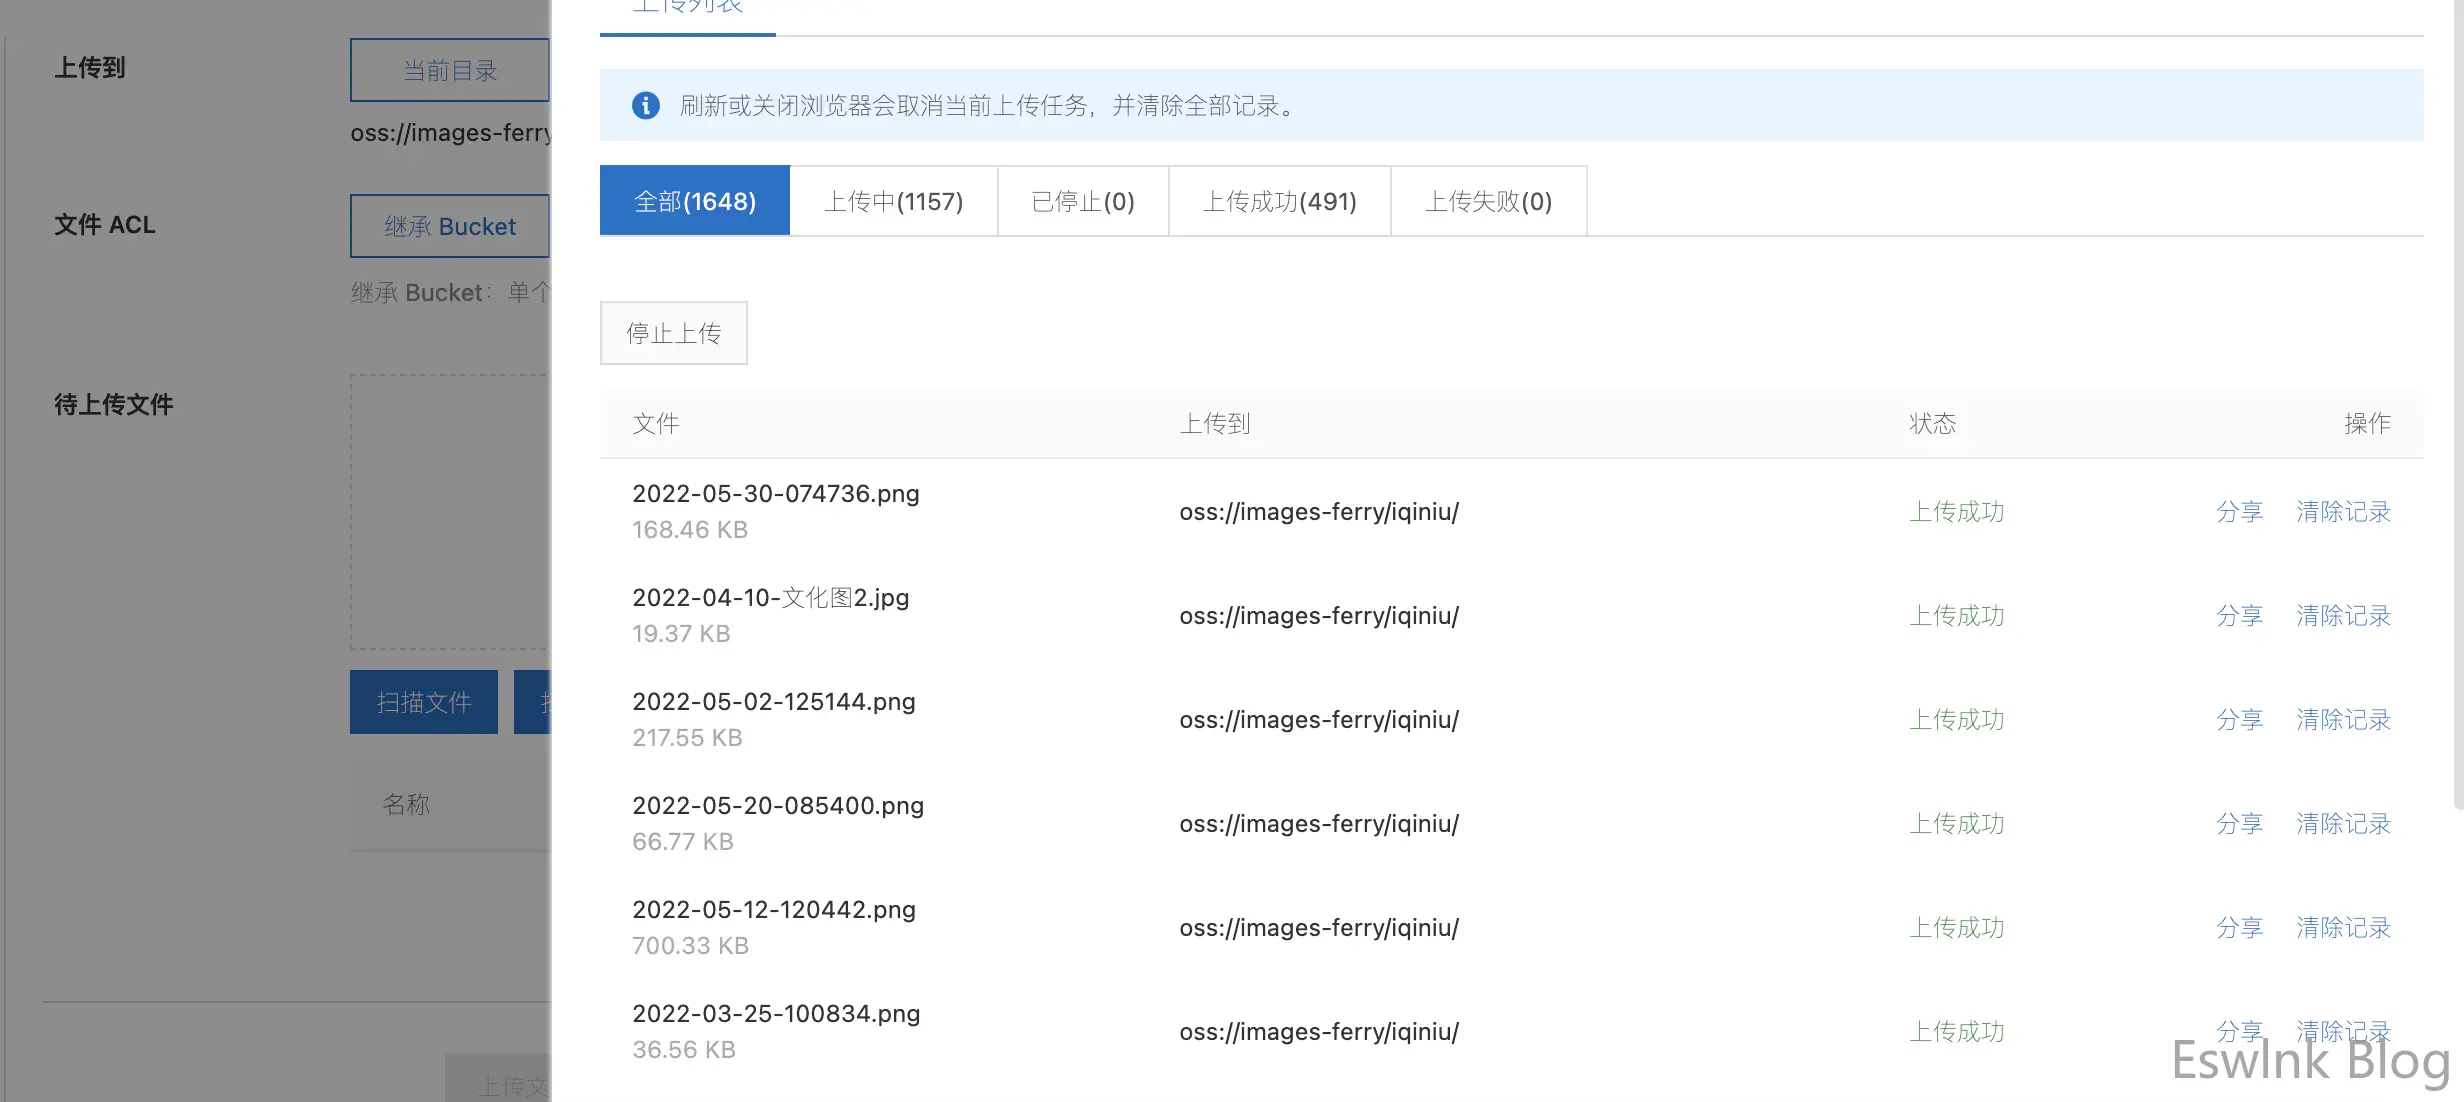Share the 2022-04-10-文化图2.jpg file
This screenshot has width=2464, height=1102.
point(2239,616)
